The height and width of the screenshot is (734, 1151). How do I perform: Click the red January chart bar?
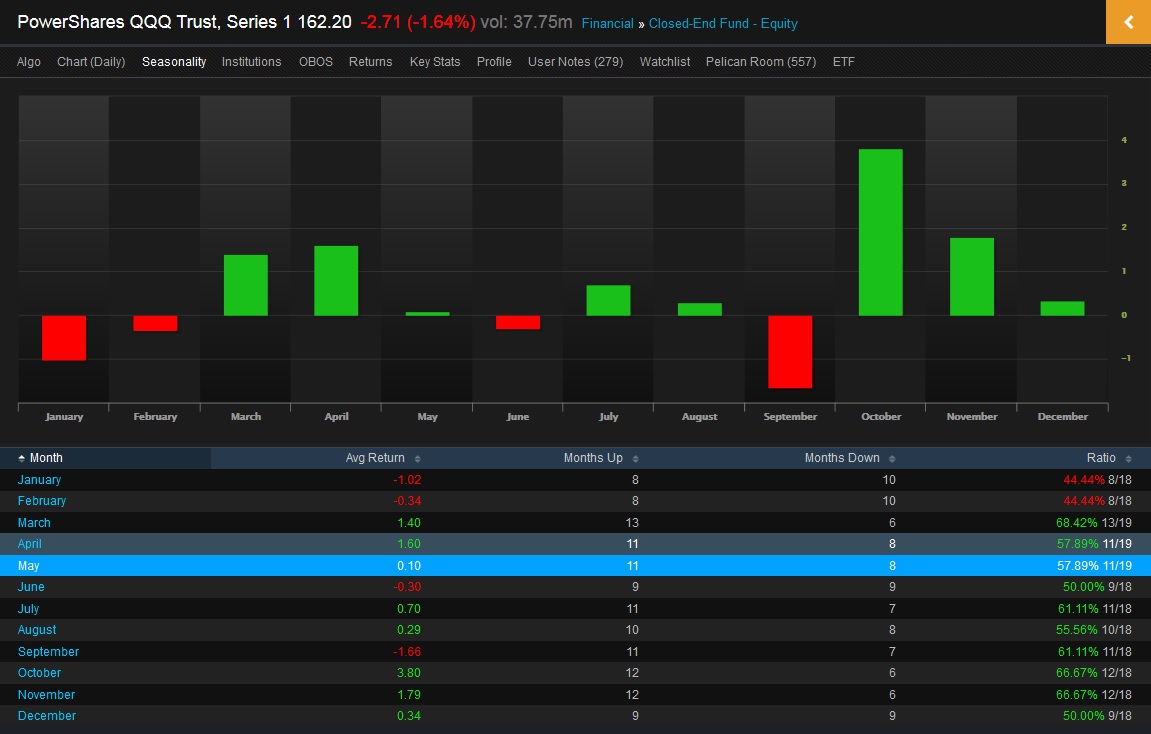pos(64,338)
